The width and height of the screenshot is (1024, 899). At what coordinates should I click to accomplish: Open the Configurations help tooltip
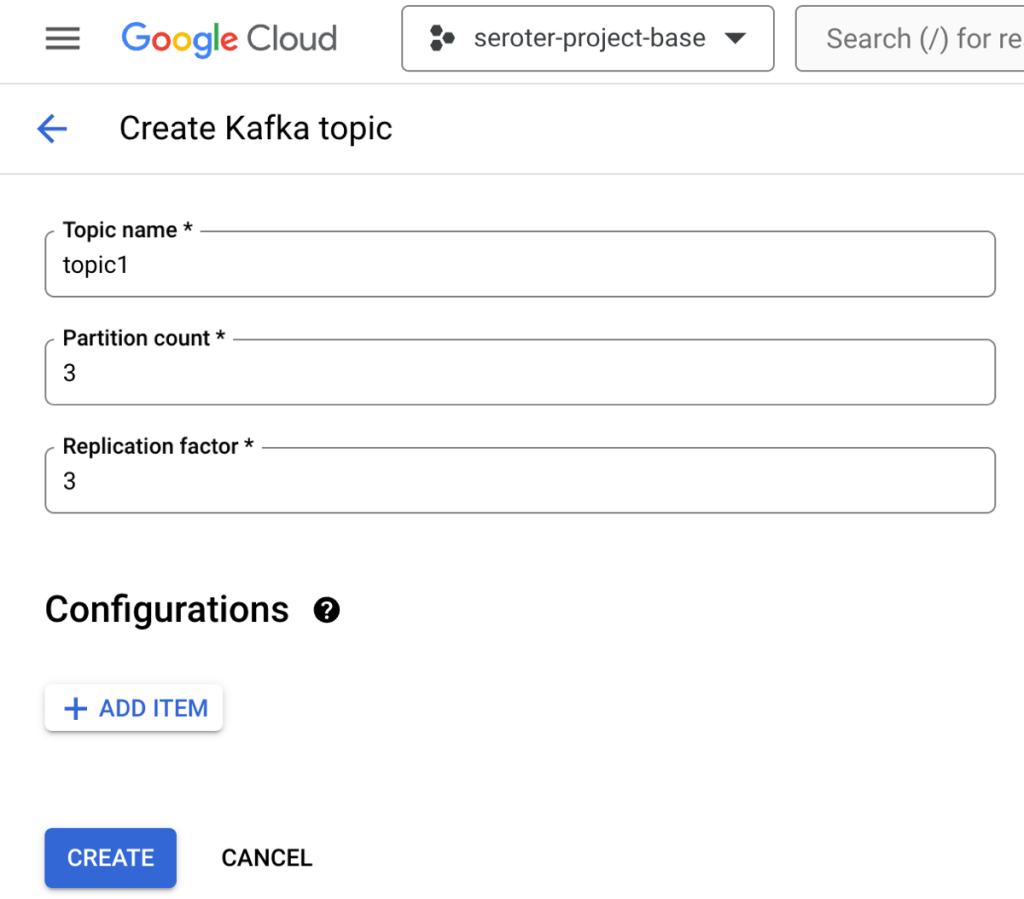[326, 609]
